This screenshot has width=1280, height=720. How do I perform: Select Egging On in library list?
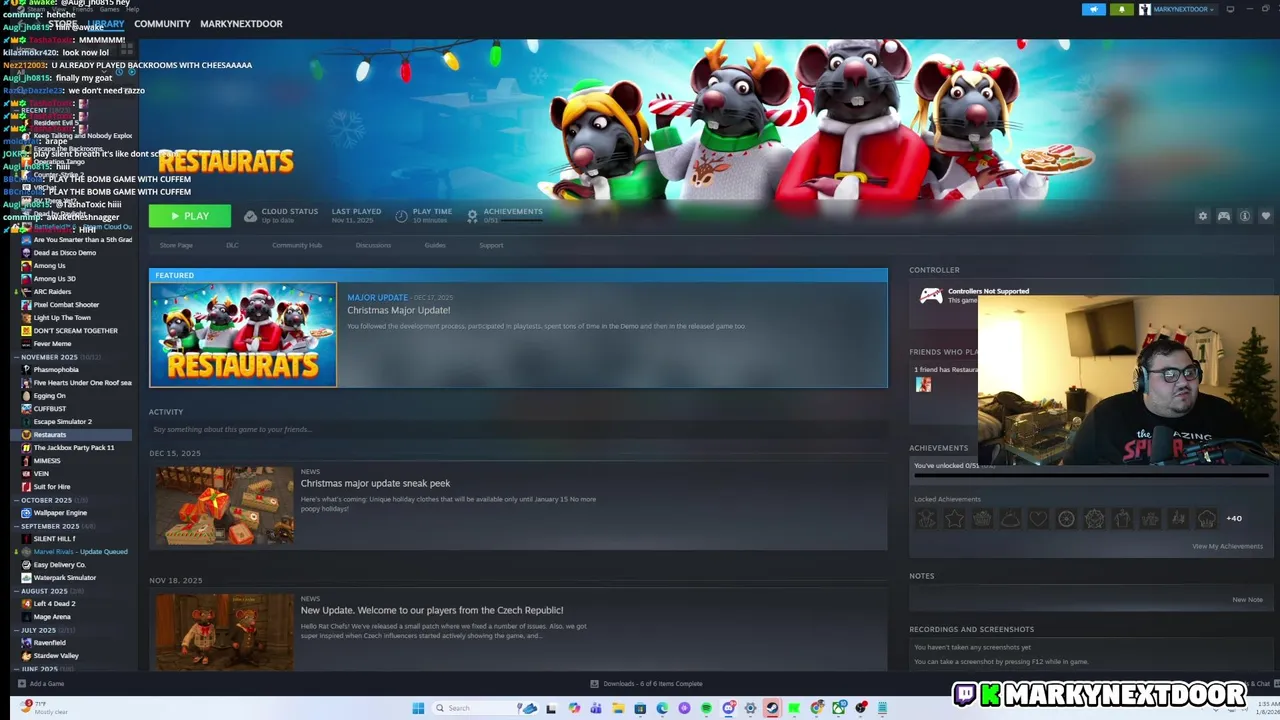[x=49, y=396]
